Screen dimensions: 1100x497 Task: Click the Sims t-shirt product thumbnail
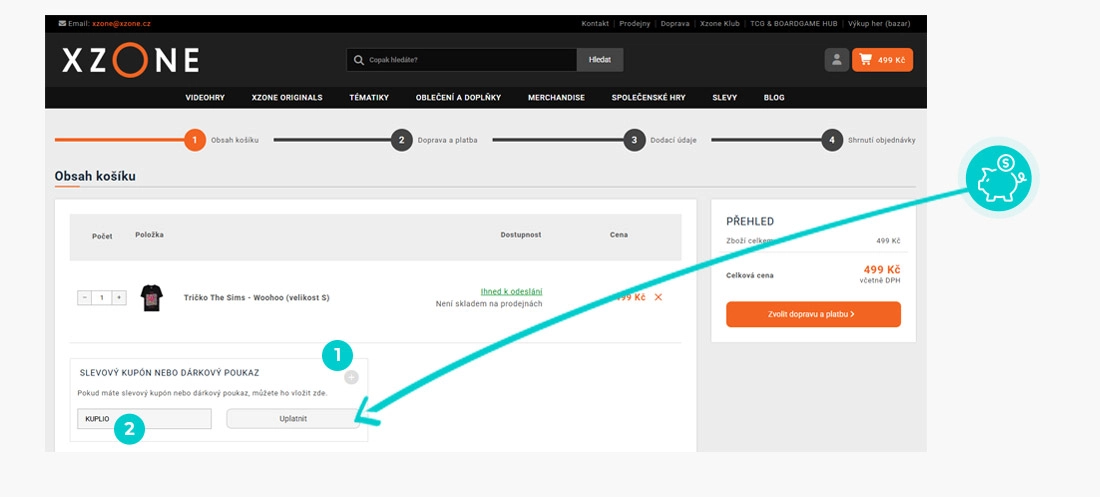[151, 297]
